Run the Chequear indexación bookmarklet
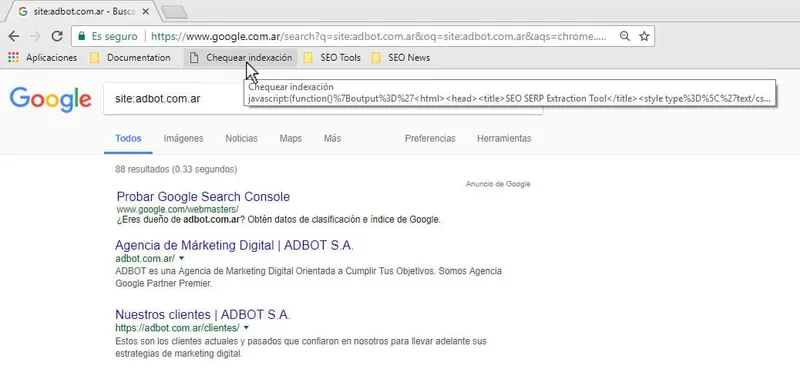Viewport: 800px width, 372px height. point(240,58)
